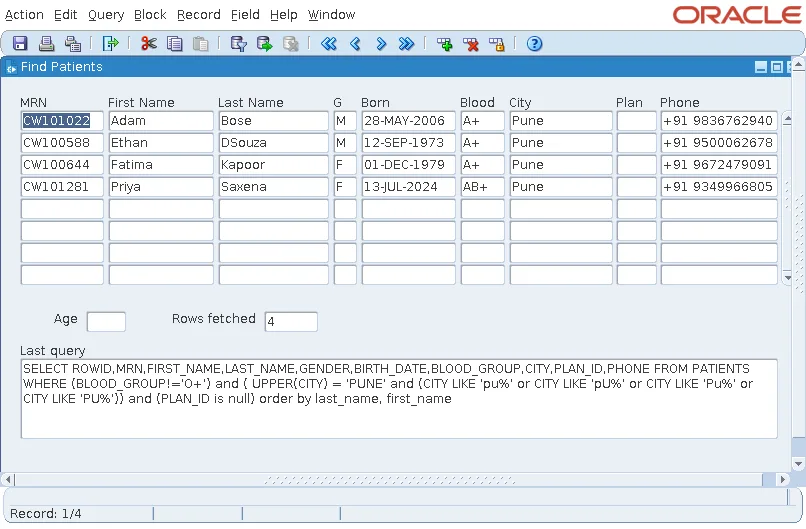806x529 pixels.
Task: Jump to the previous block, double-left arrow
Action: tap(329, 44)
